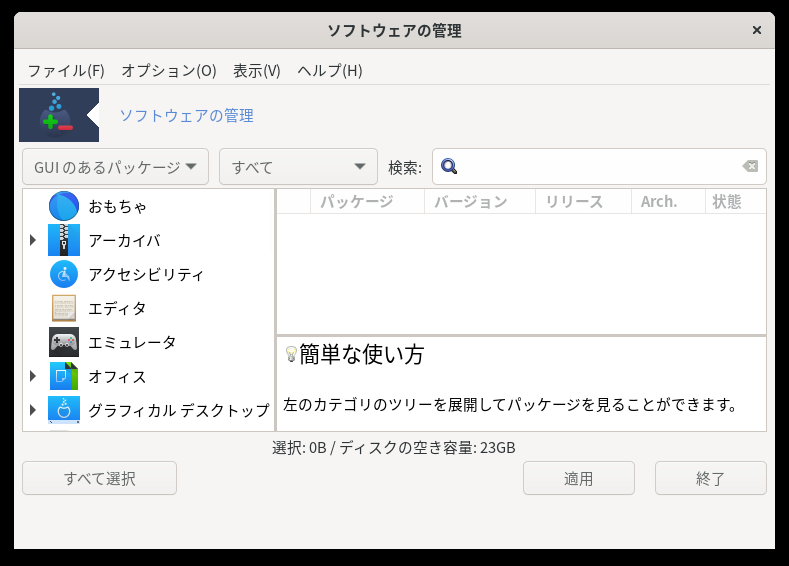Open the 表示(V) menu
789x566 pixels.
point(257,71)
